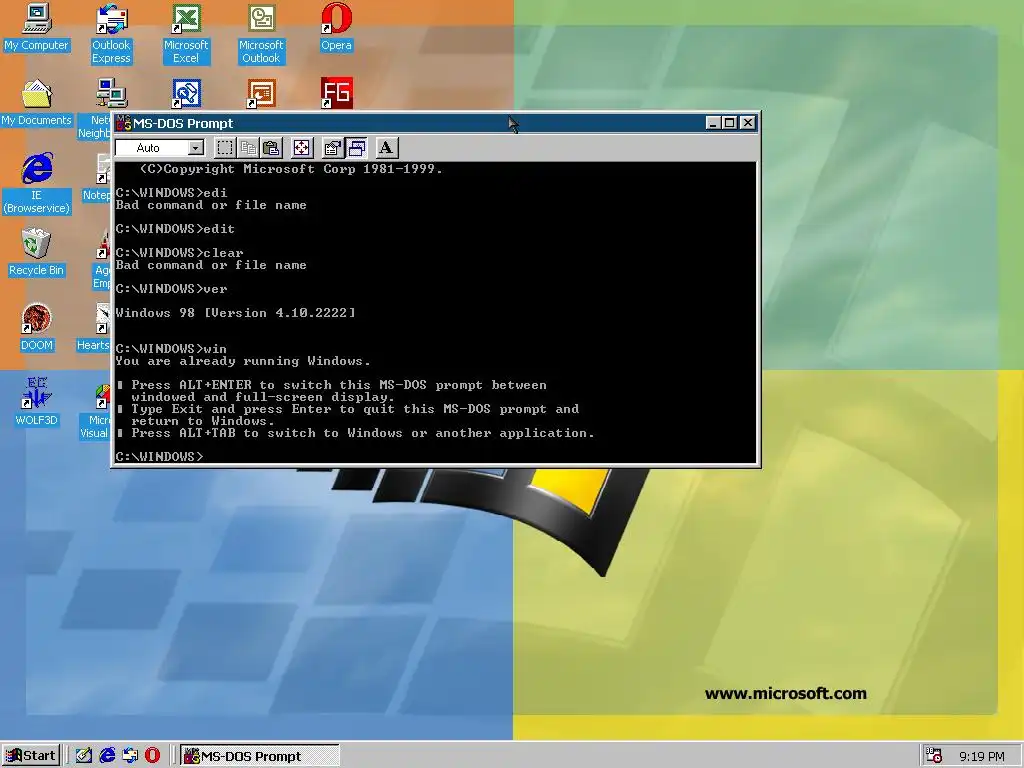Click the 9:19 PM taskbar clock
Viewport: 1024px width, 768px height.
[x=982, y=756]
